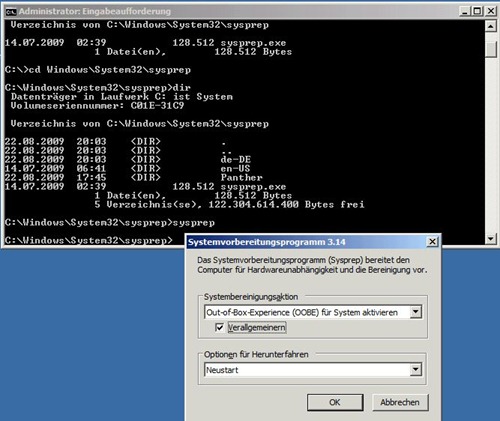Click the console scrollbar down arrow

[x=490, y=238]
